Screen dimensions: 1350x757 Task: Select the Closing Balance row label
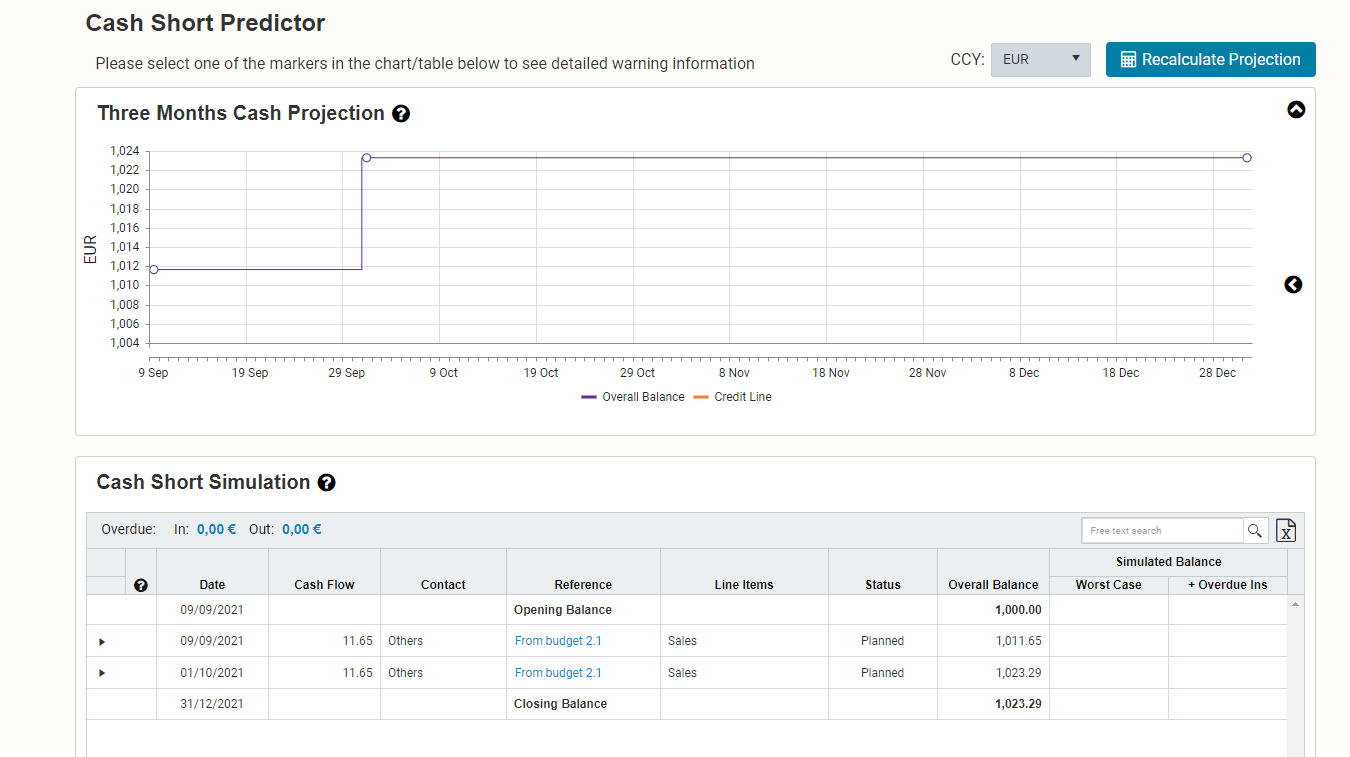[560, 704]
